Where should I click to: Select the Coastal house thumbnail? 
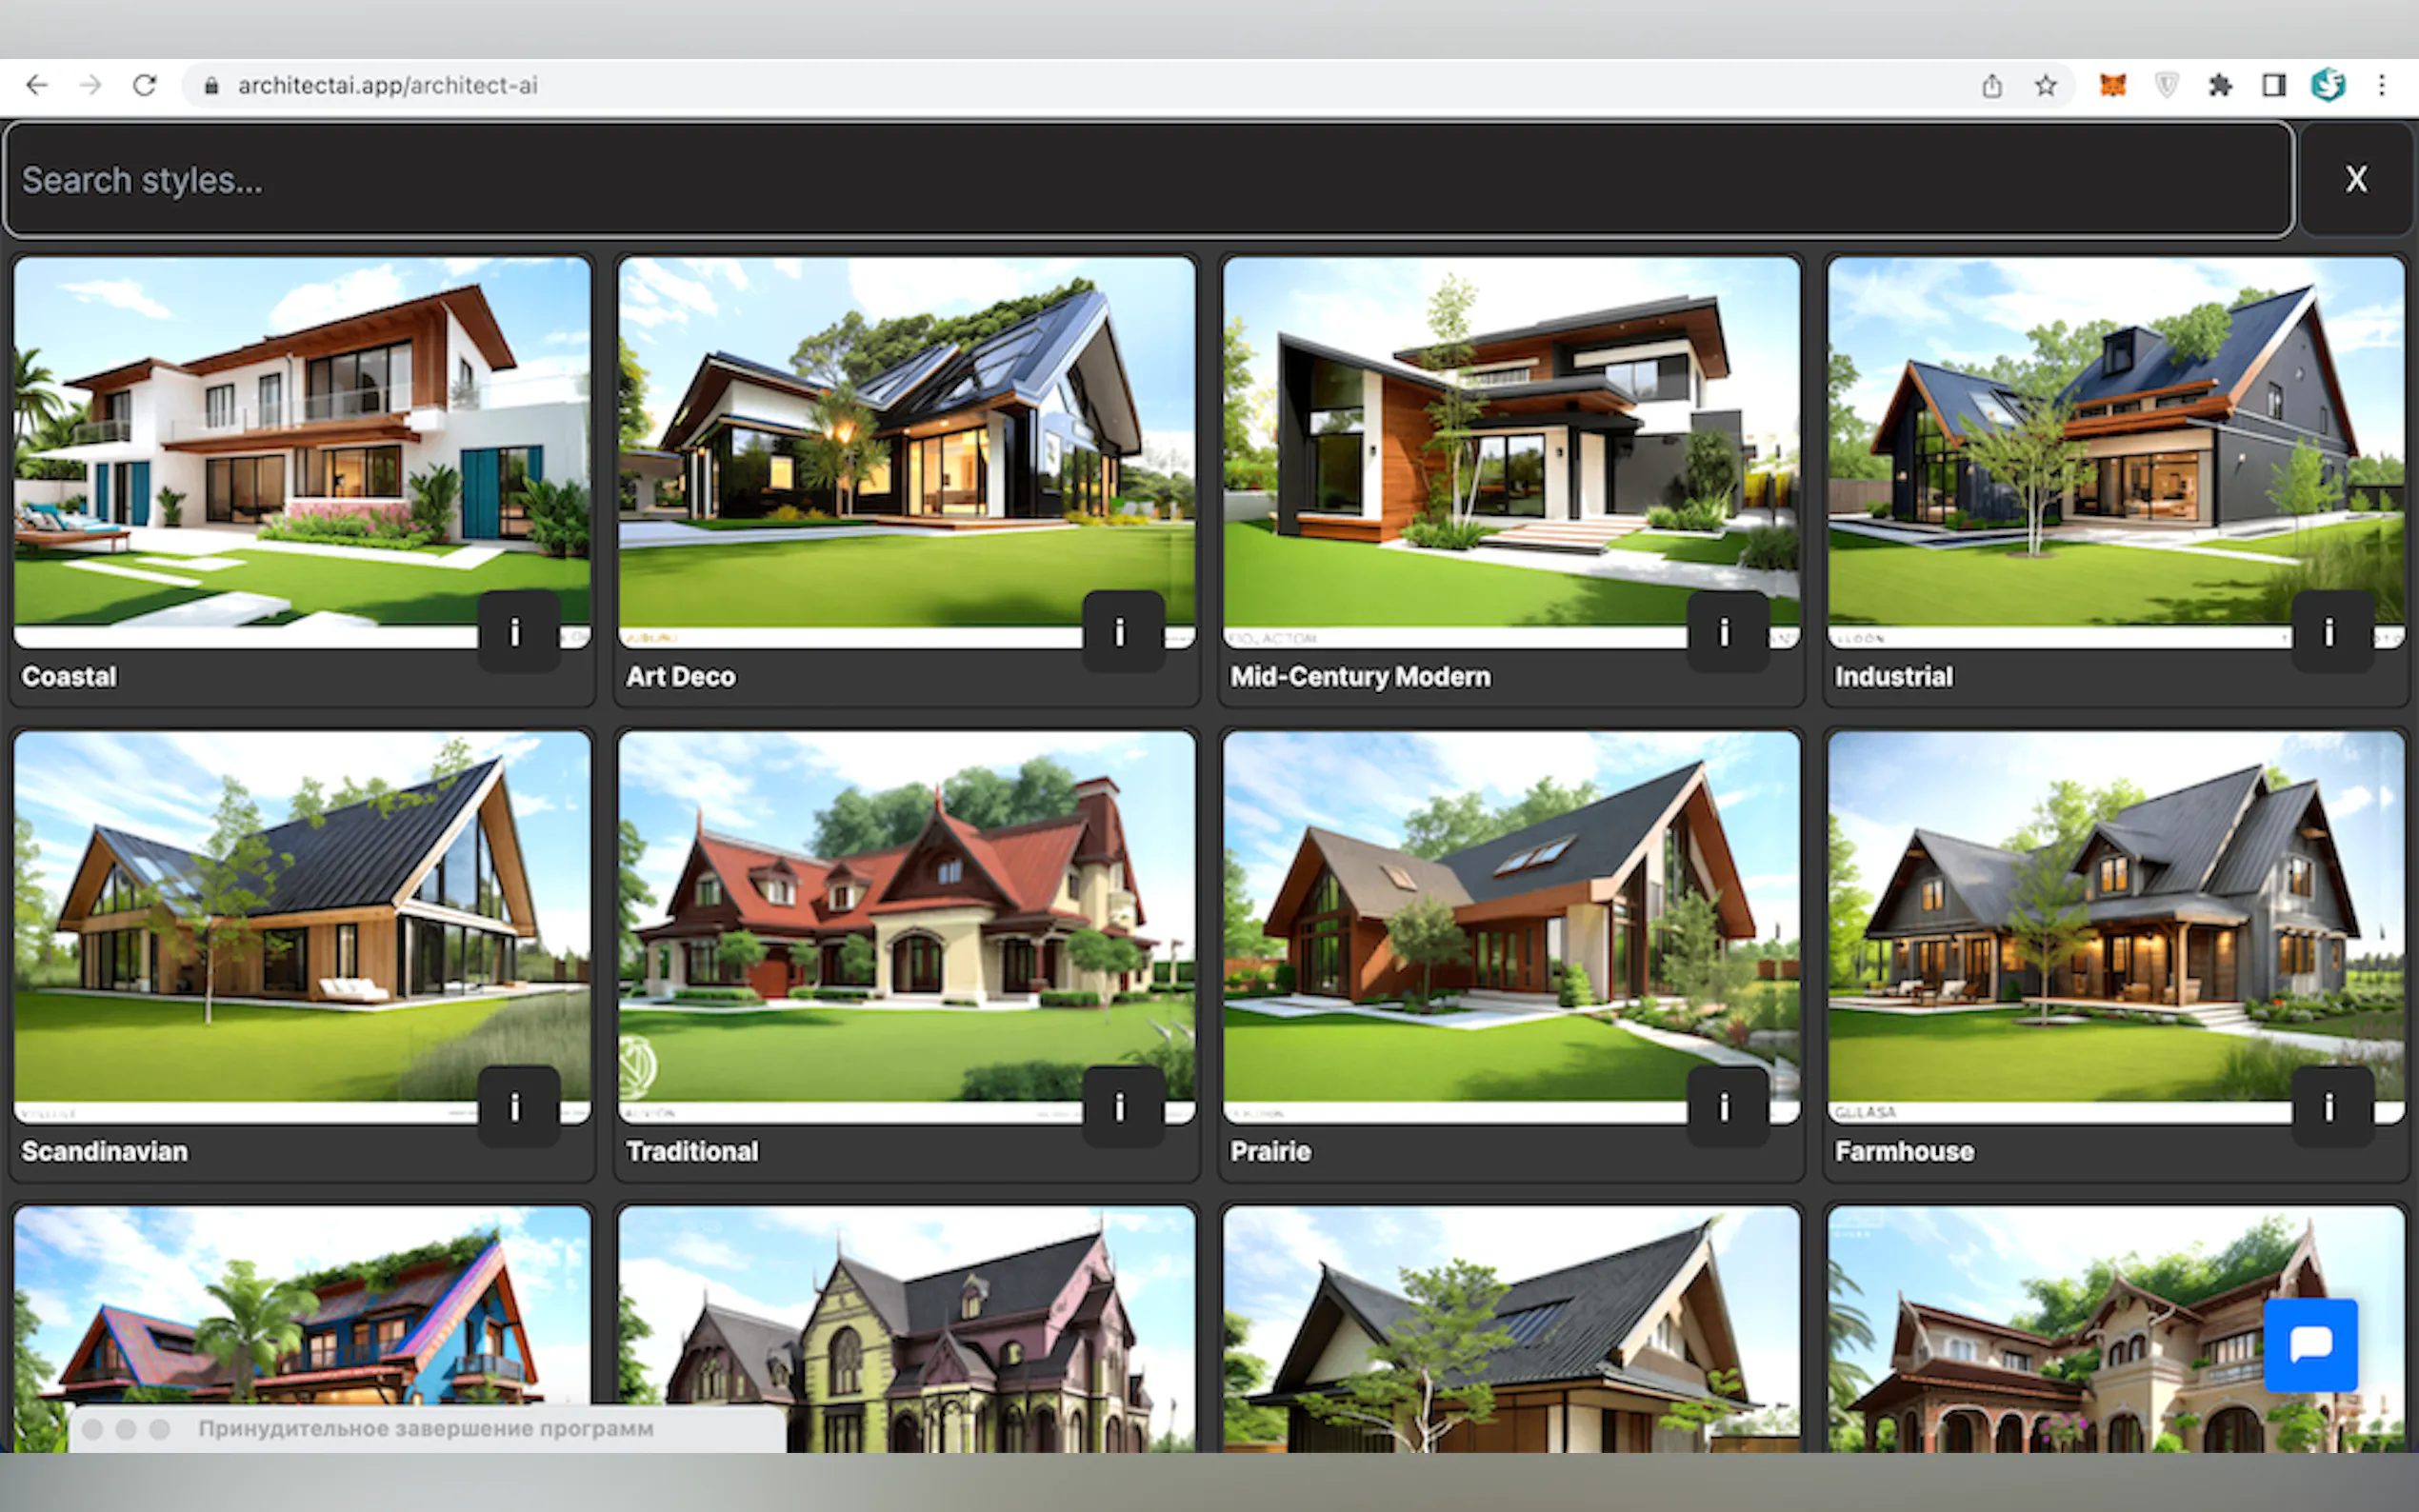(x=302, y=440)
